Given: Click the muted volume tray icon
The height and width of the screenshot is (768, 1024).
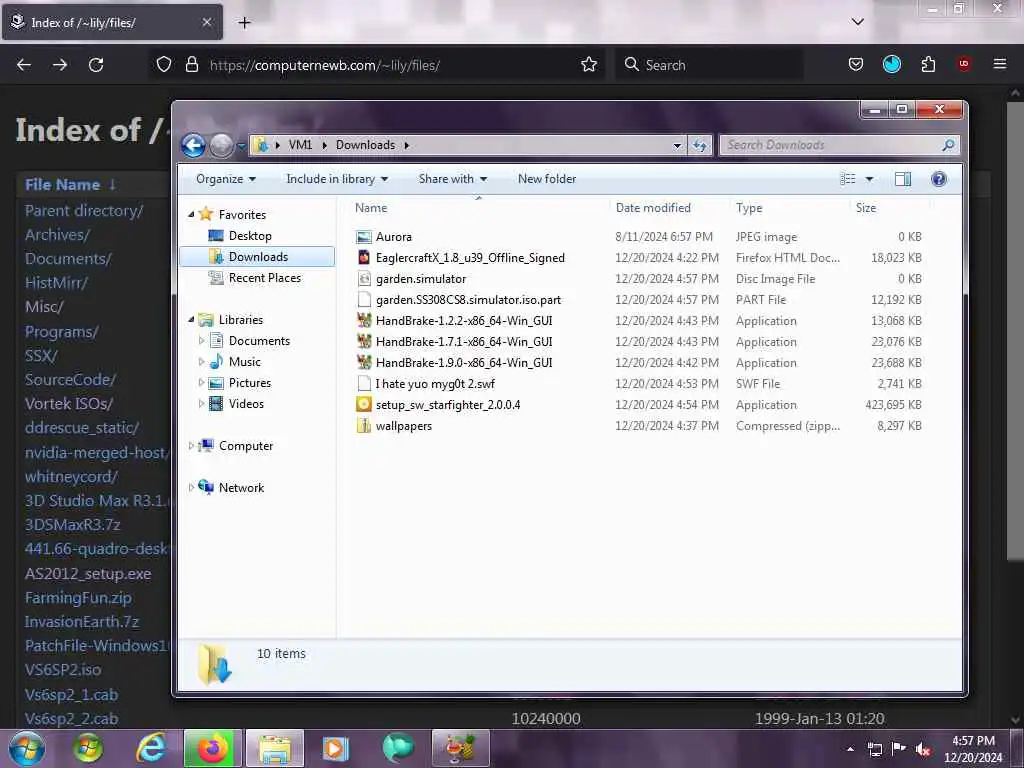Looking at the screenshot, I should pos(923,749).
